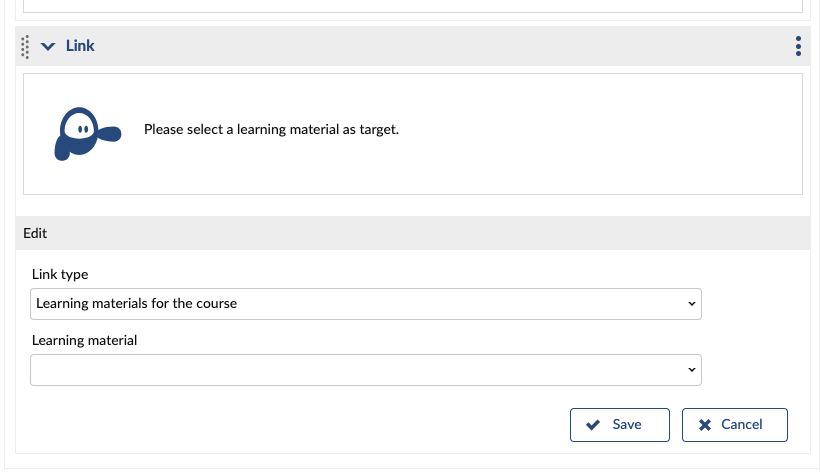Click the Learning material label
The width and height of the screenshot is (821, 473).
[84, 340]
